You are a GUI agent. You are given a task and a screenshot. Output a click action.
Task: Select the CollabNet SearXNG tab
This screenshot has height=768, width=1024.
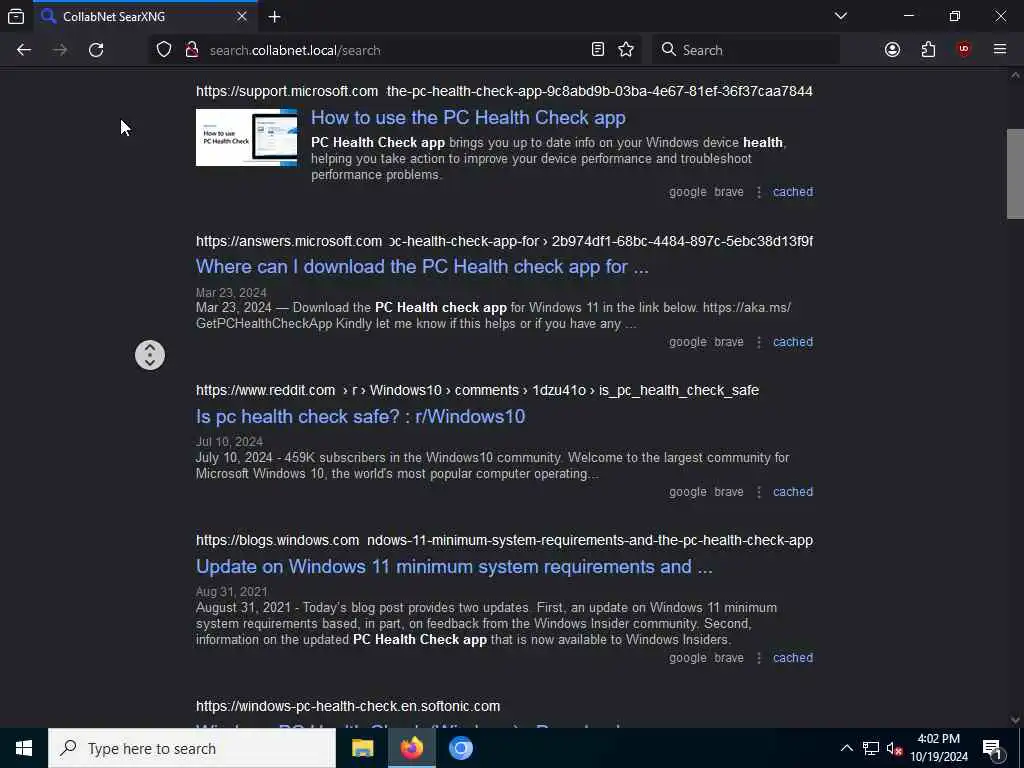(145, 16)
